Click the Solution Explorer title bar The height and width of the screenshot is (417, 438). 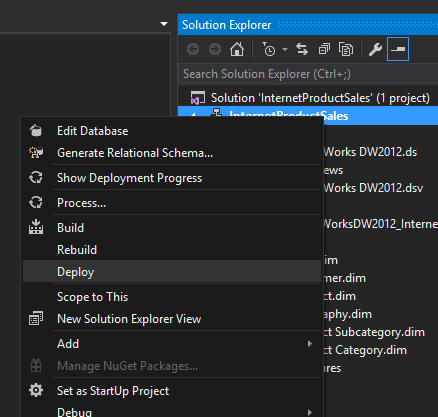pos(308,25)
